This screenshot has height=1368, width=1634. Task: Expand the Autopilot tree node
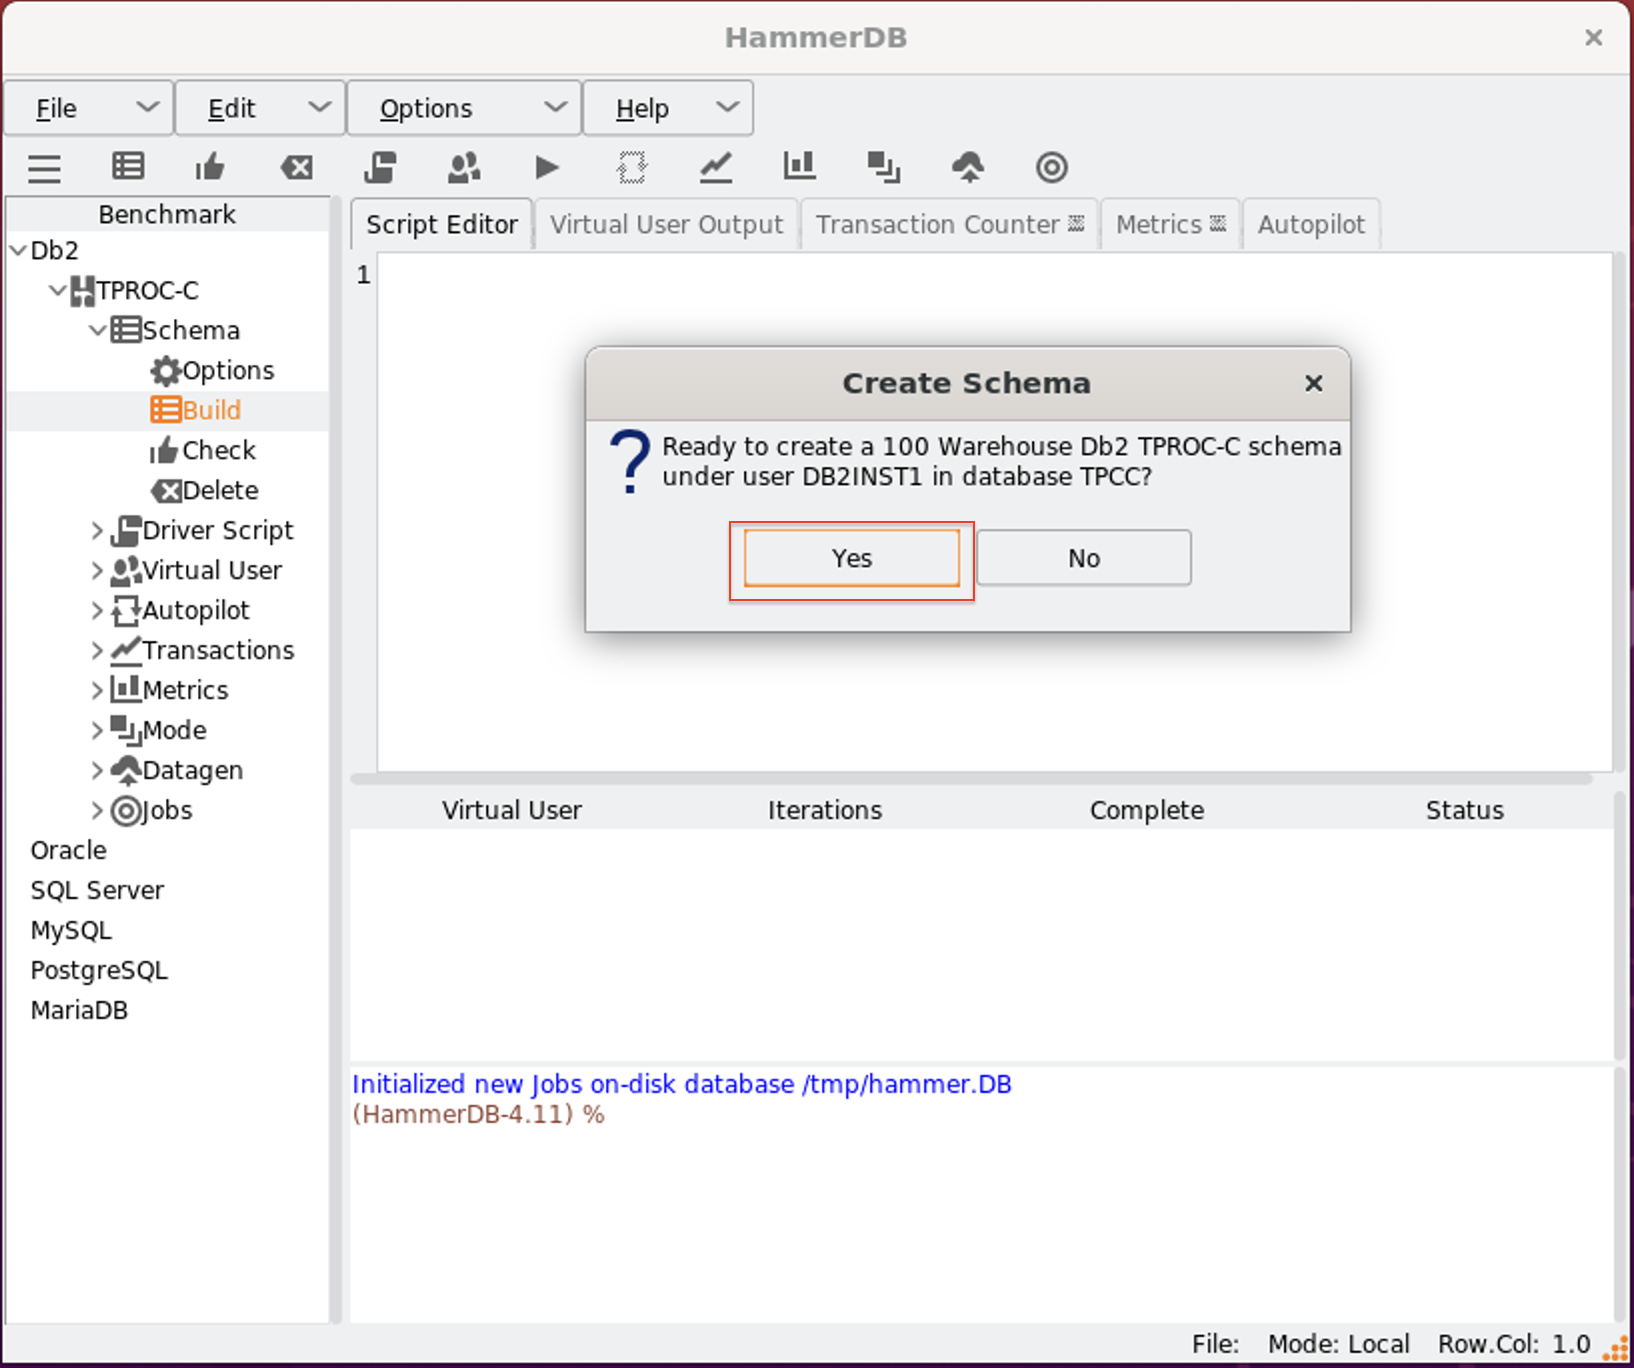[x=98, y=610]
